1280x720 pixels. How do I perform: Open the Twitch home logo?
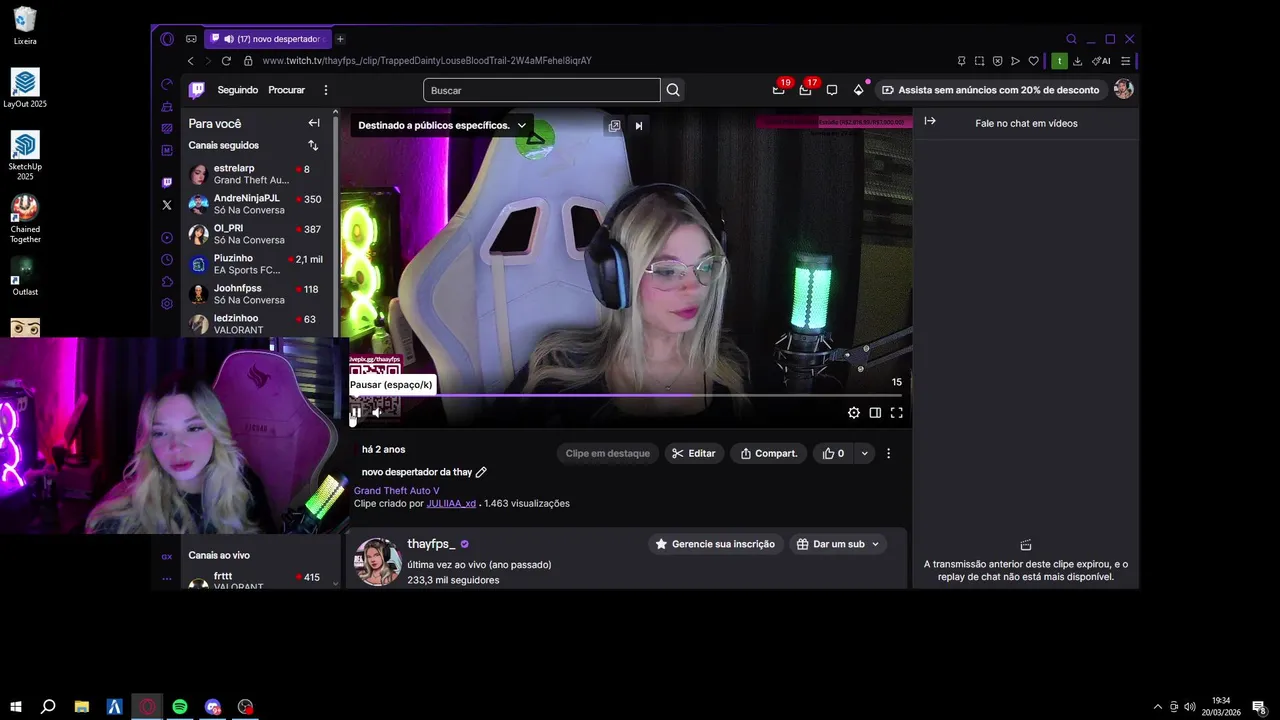(x=197, y=90)
